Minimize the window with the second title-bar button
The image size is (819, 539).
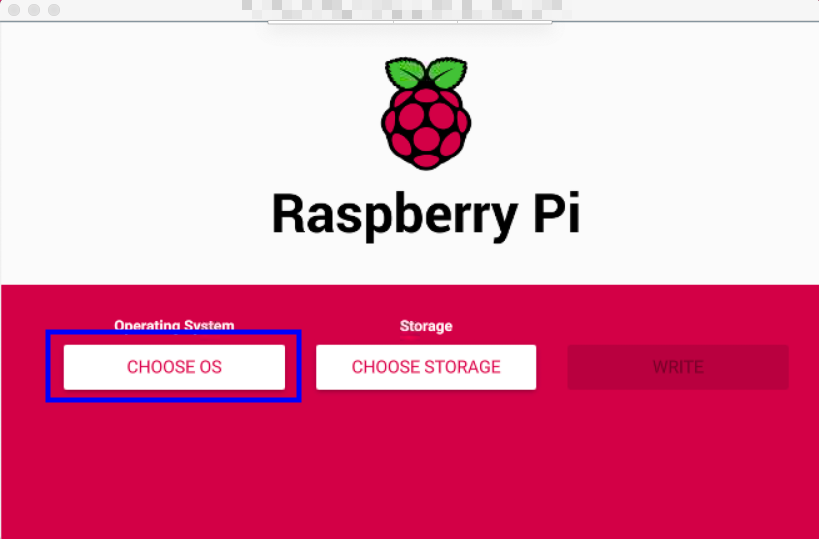[34, 10]
